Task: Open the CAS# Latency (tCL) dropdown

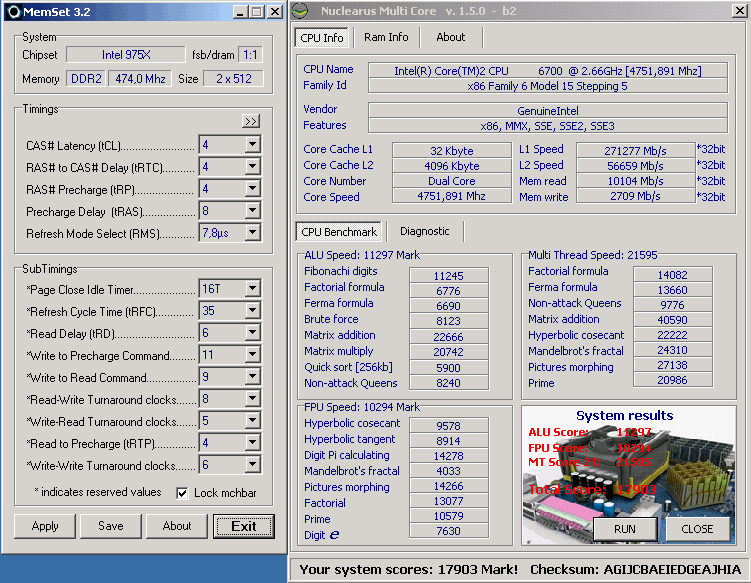Action: (252, 144)
